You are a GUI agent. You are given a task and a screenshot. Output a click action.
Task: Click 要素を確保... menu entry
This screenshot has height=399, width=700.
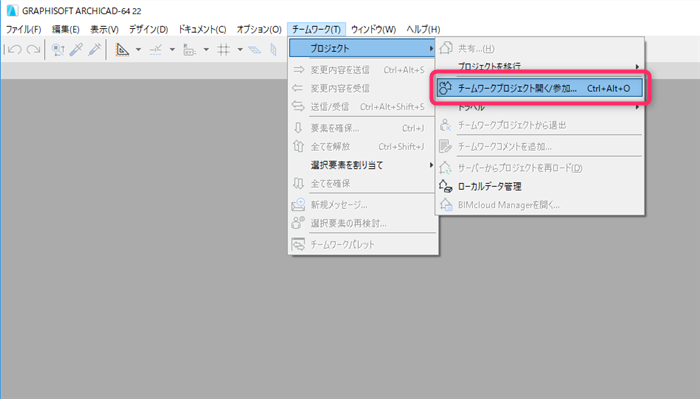[362, 129]
